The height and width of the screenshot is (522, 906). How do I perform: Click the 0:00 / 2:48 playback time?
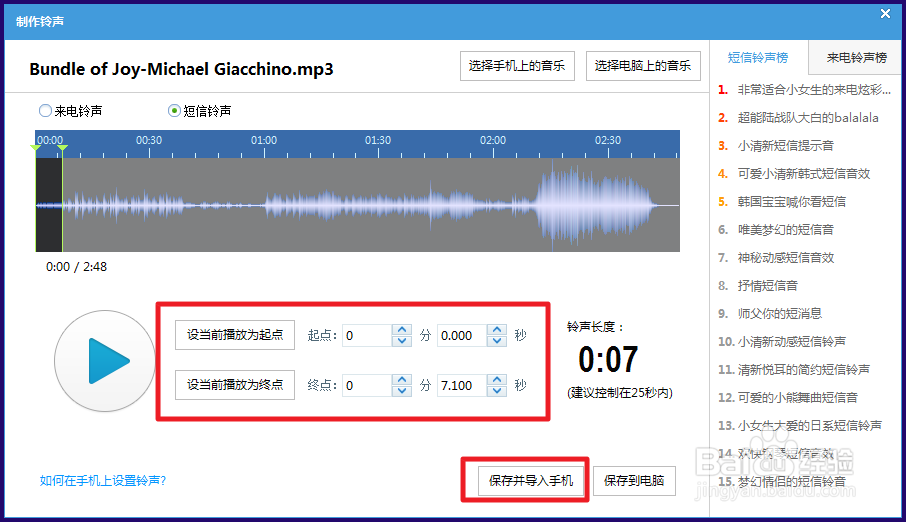76,266
